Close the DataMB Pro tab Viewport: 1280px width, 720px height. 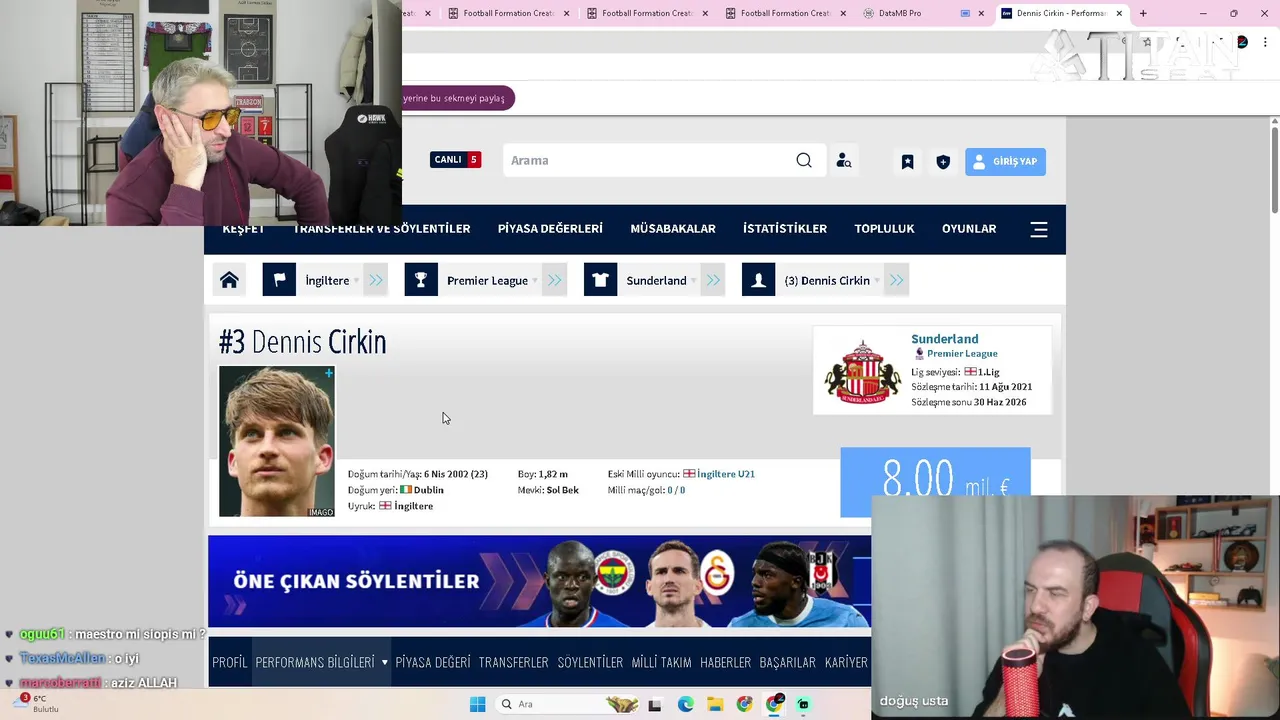[x=980, y=13]
